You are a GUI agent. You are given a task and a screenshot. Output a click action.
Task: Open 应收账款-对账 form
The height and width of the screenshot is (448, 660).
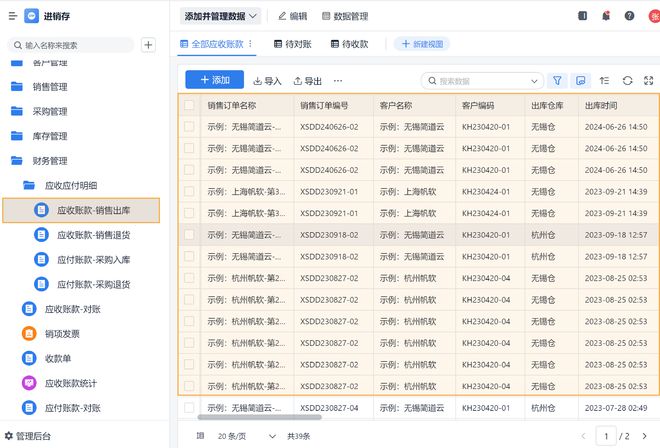coord(72,309)
